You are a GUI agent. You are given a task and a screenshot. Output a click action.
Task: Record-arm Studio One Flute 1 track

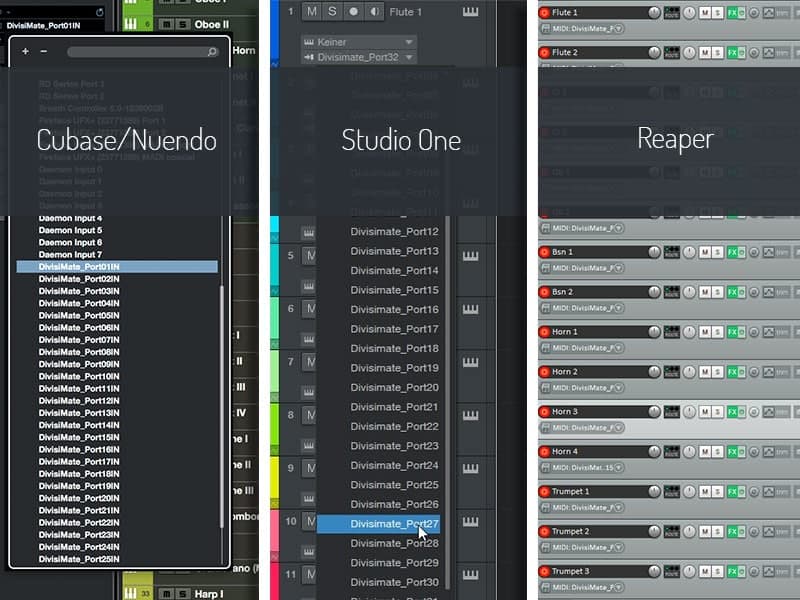pos(353,12)
